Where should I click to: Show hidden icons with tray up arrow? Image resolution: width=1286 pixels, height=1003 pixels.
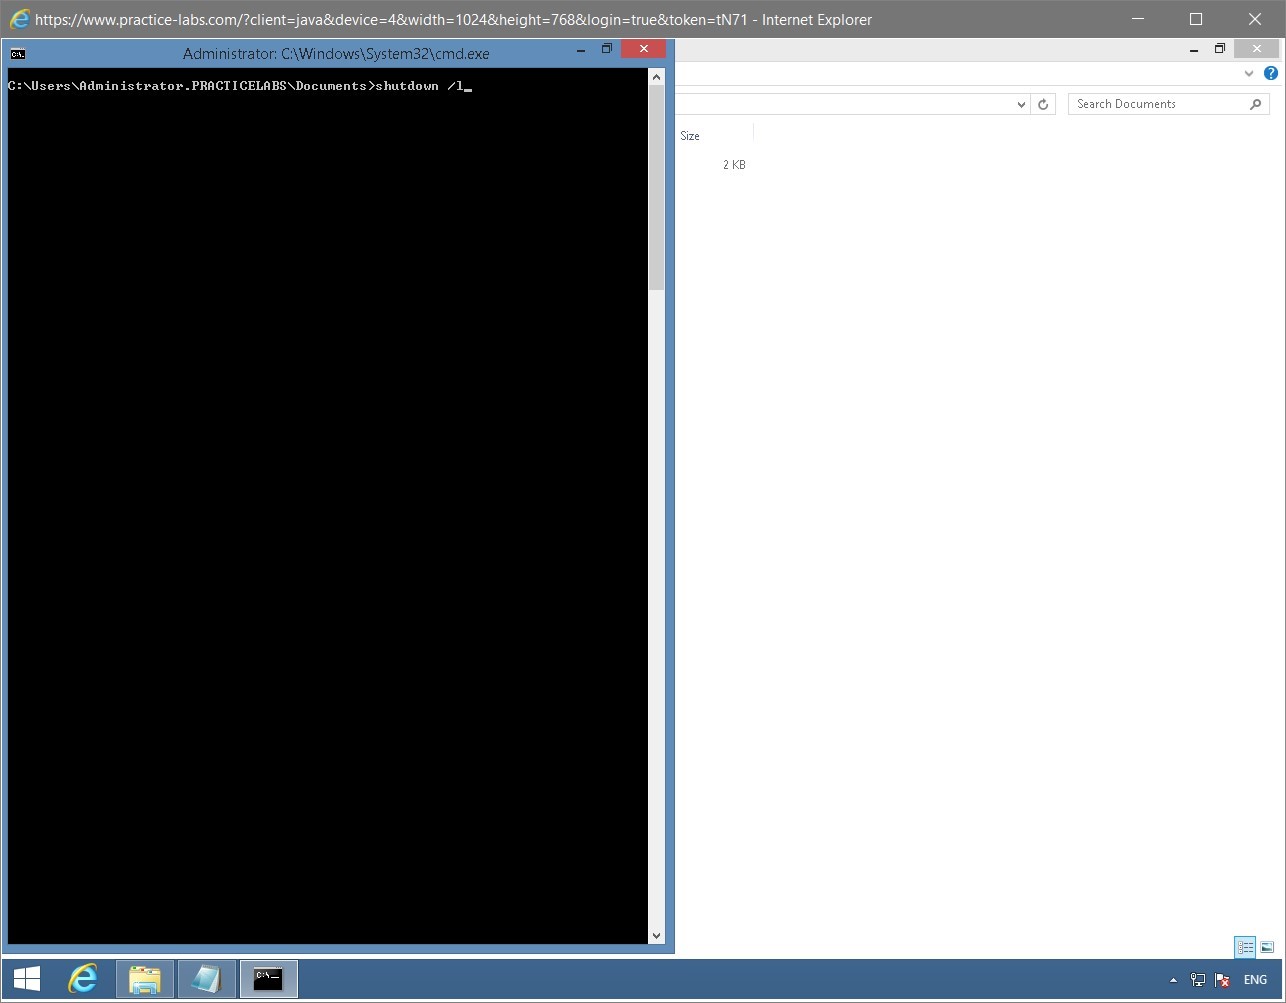(1174, 979)
